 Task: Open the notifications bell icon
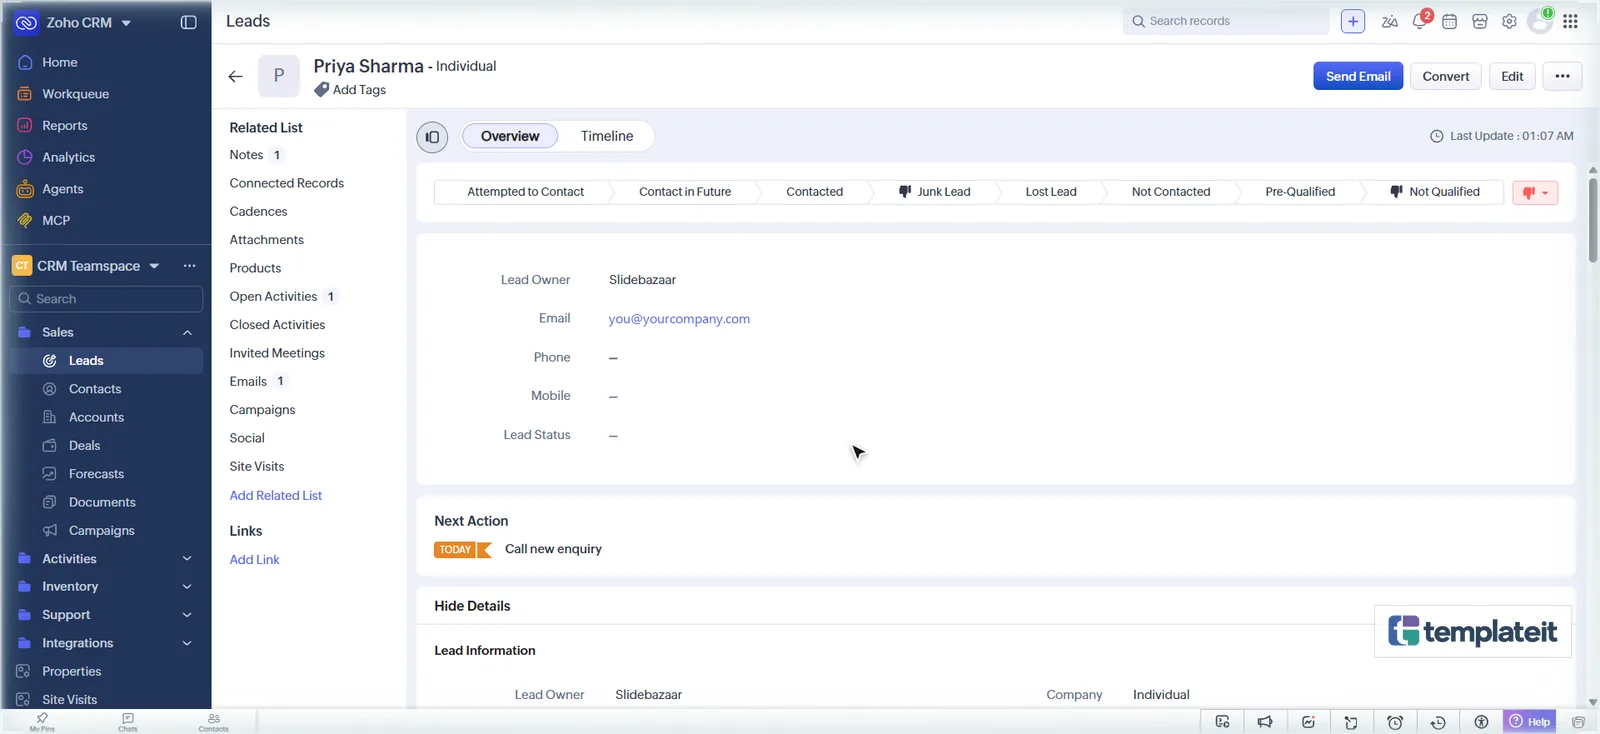(x=1420, y=21)
